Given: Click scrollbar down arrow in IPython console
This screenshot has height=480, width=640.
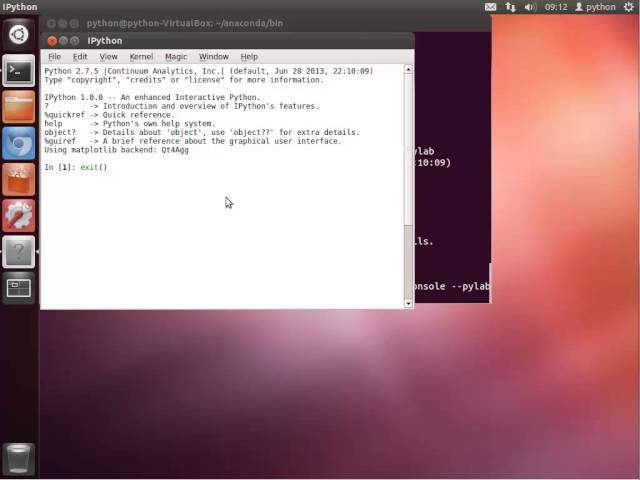Looking at the screenshot, I should pyautogui.click(x=408, y=304).
